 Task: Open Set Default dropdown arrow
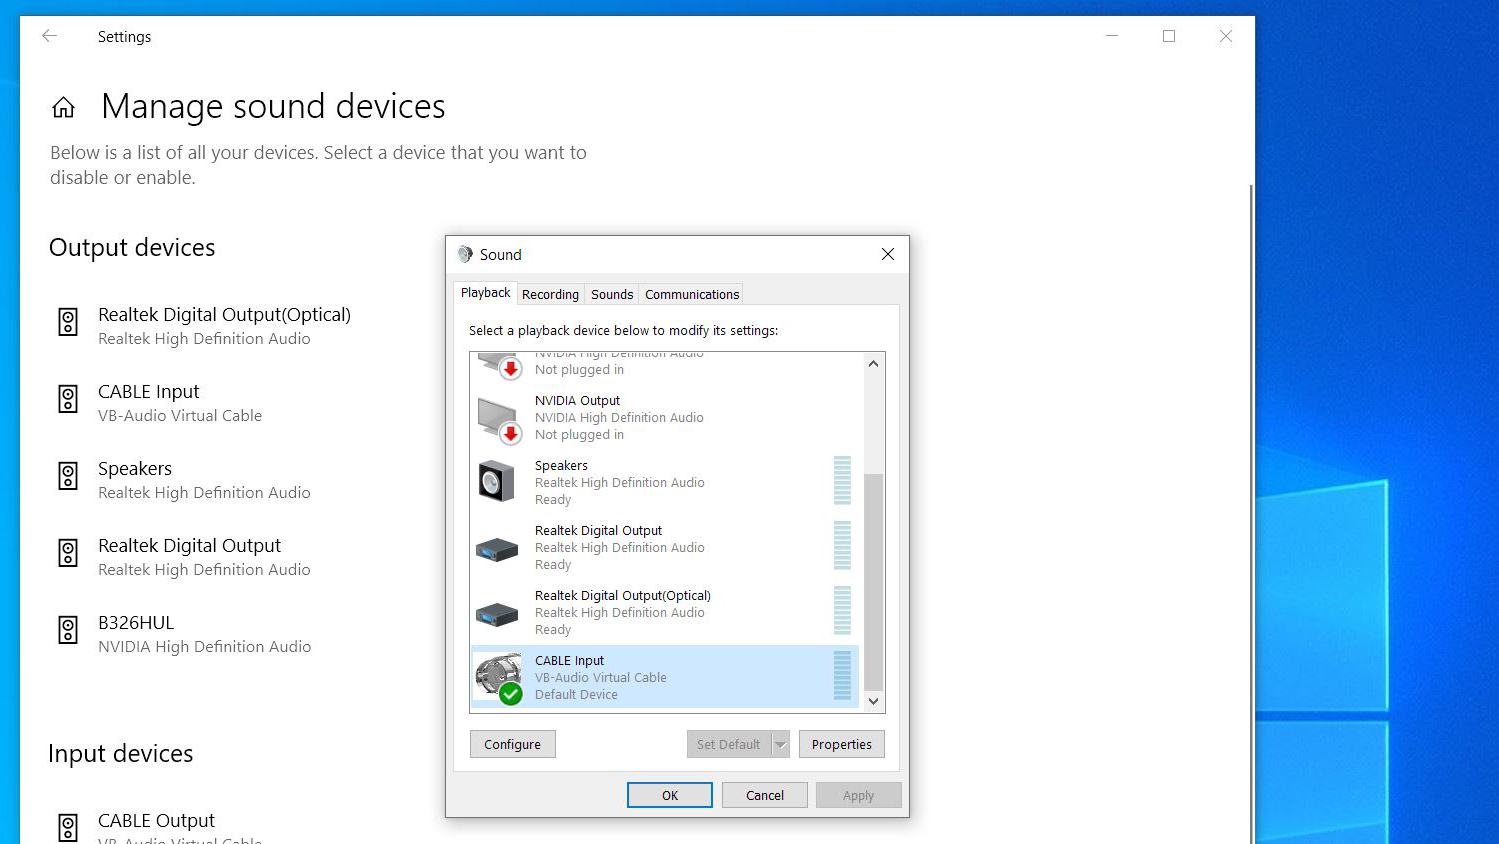781,744
